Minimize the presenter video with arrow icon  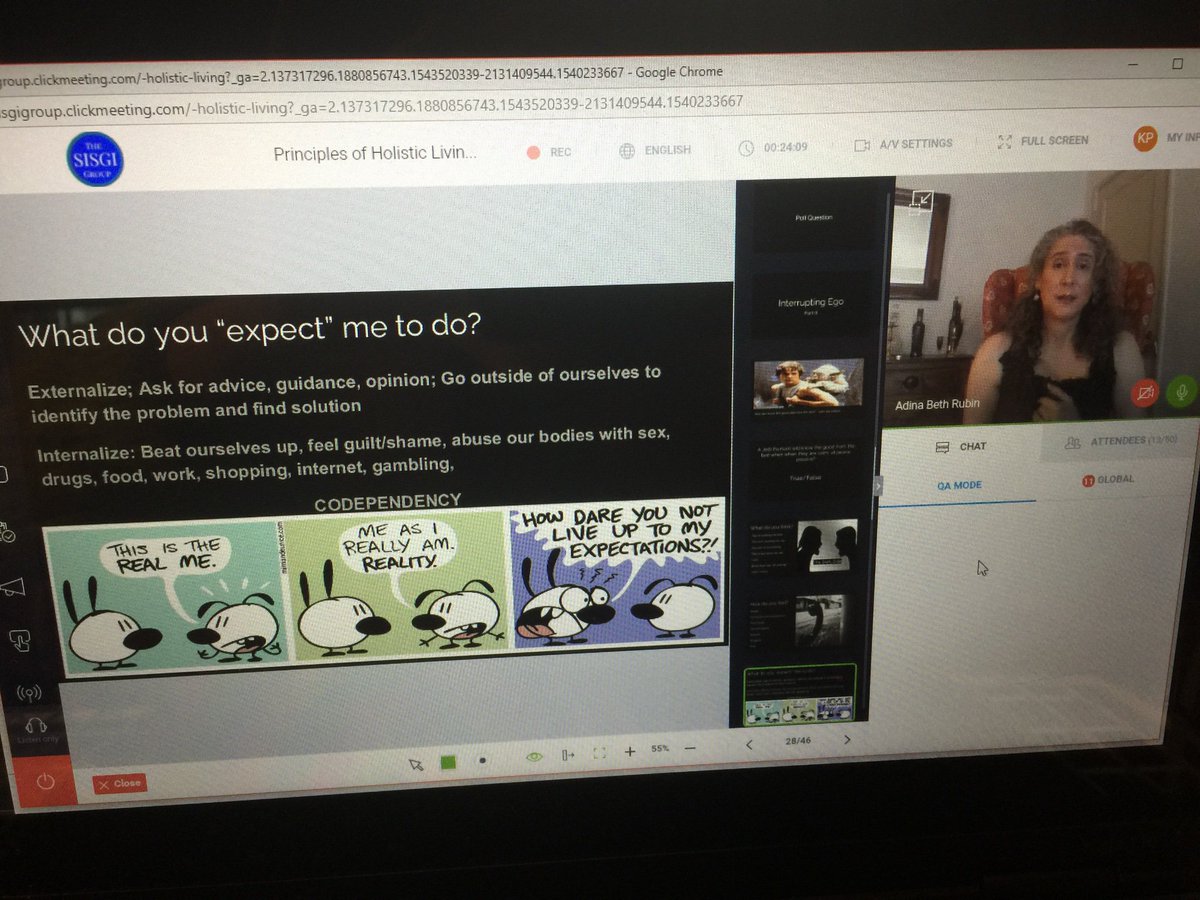[922, 201]
